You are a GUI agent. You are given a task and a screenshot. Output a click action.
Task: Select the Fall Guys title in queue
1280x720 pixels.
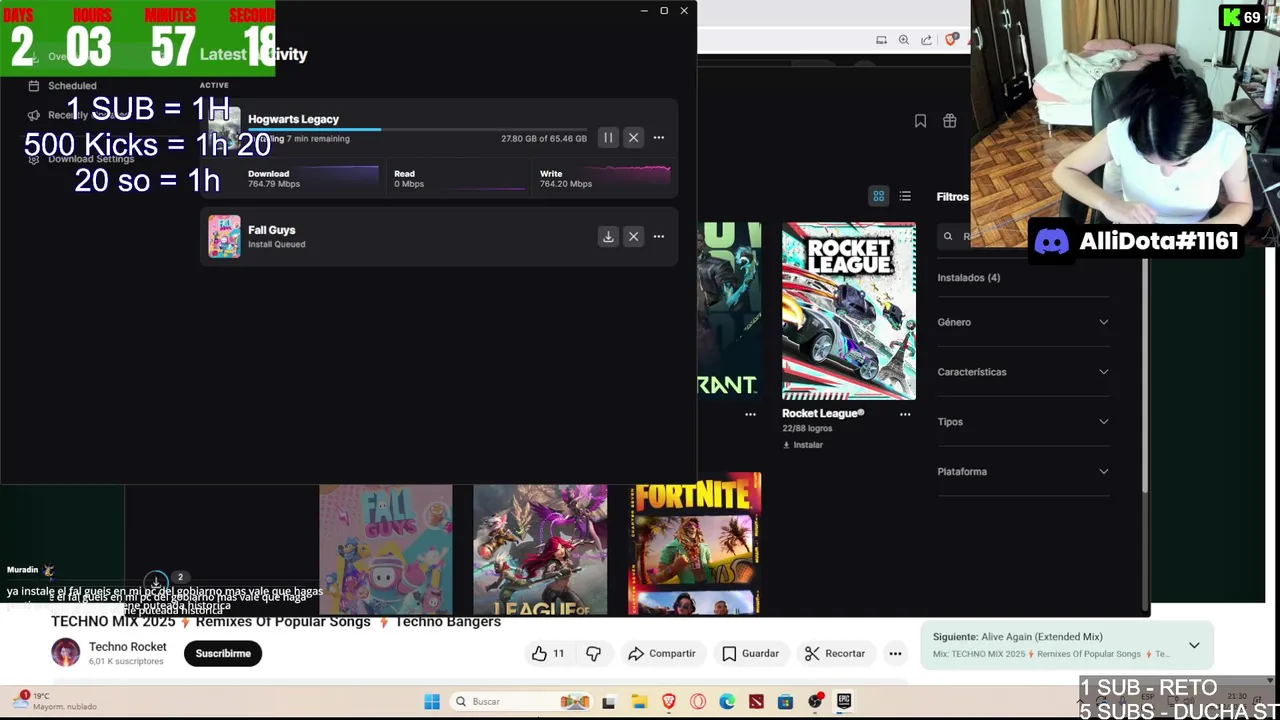[x=271, y=230]
